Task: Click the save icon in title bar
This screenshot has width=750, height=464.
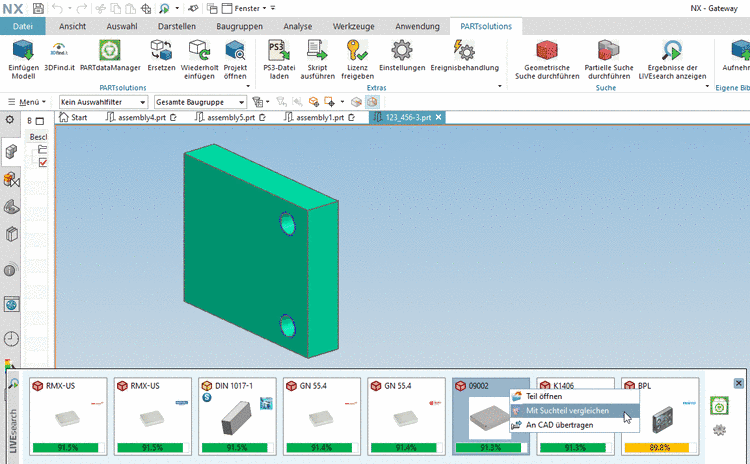Action: 38,8
